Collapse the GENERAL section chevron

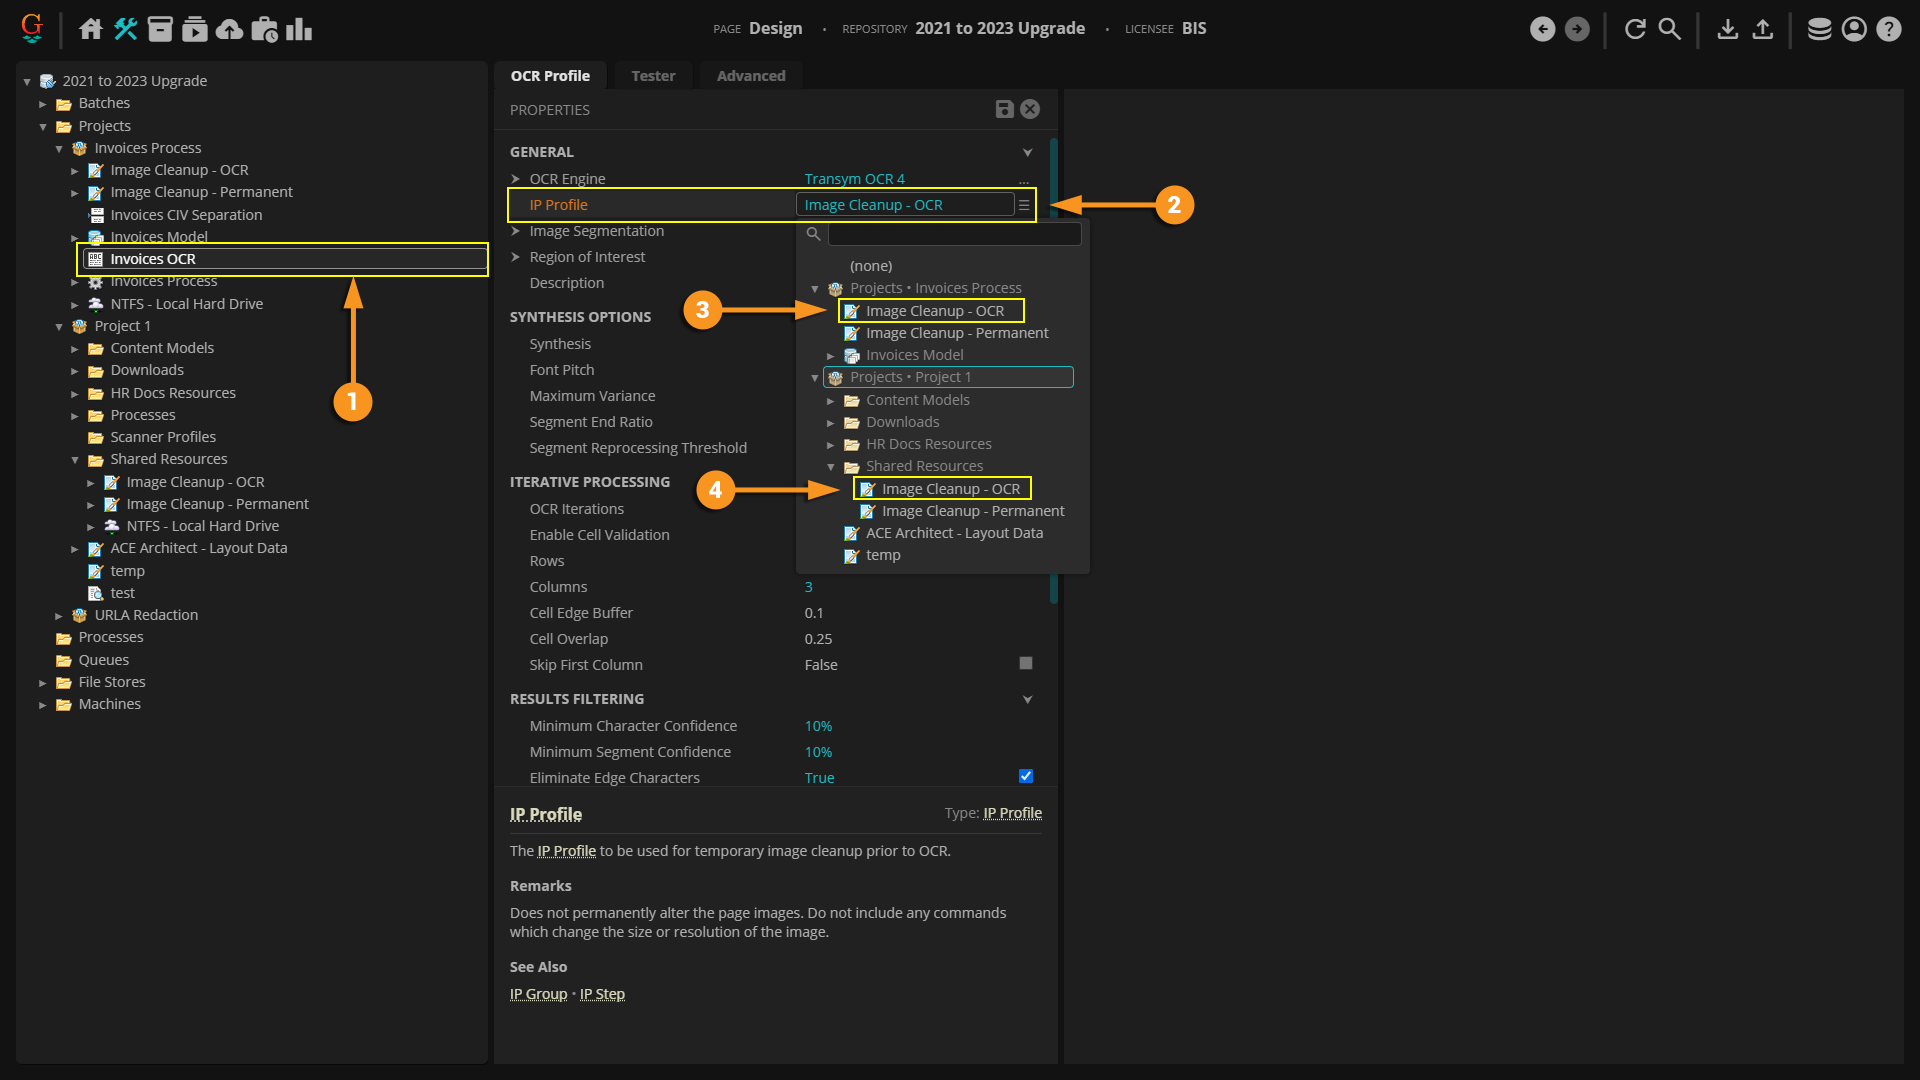coord(1027,153)
